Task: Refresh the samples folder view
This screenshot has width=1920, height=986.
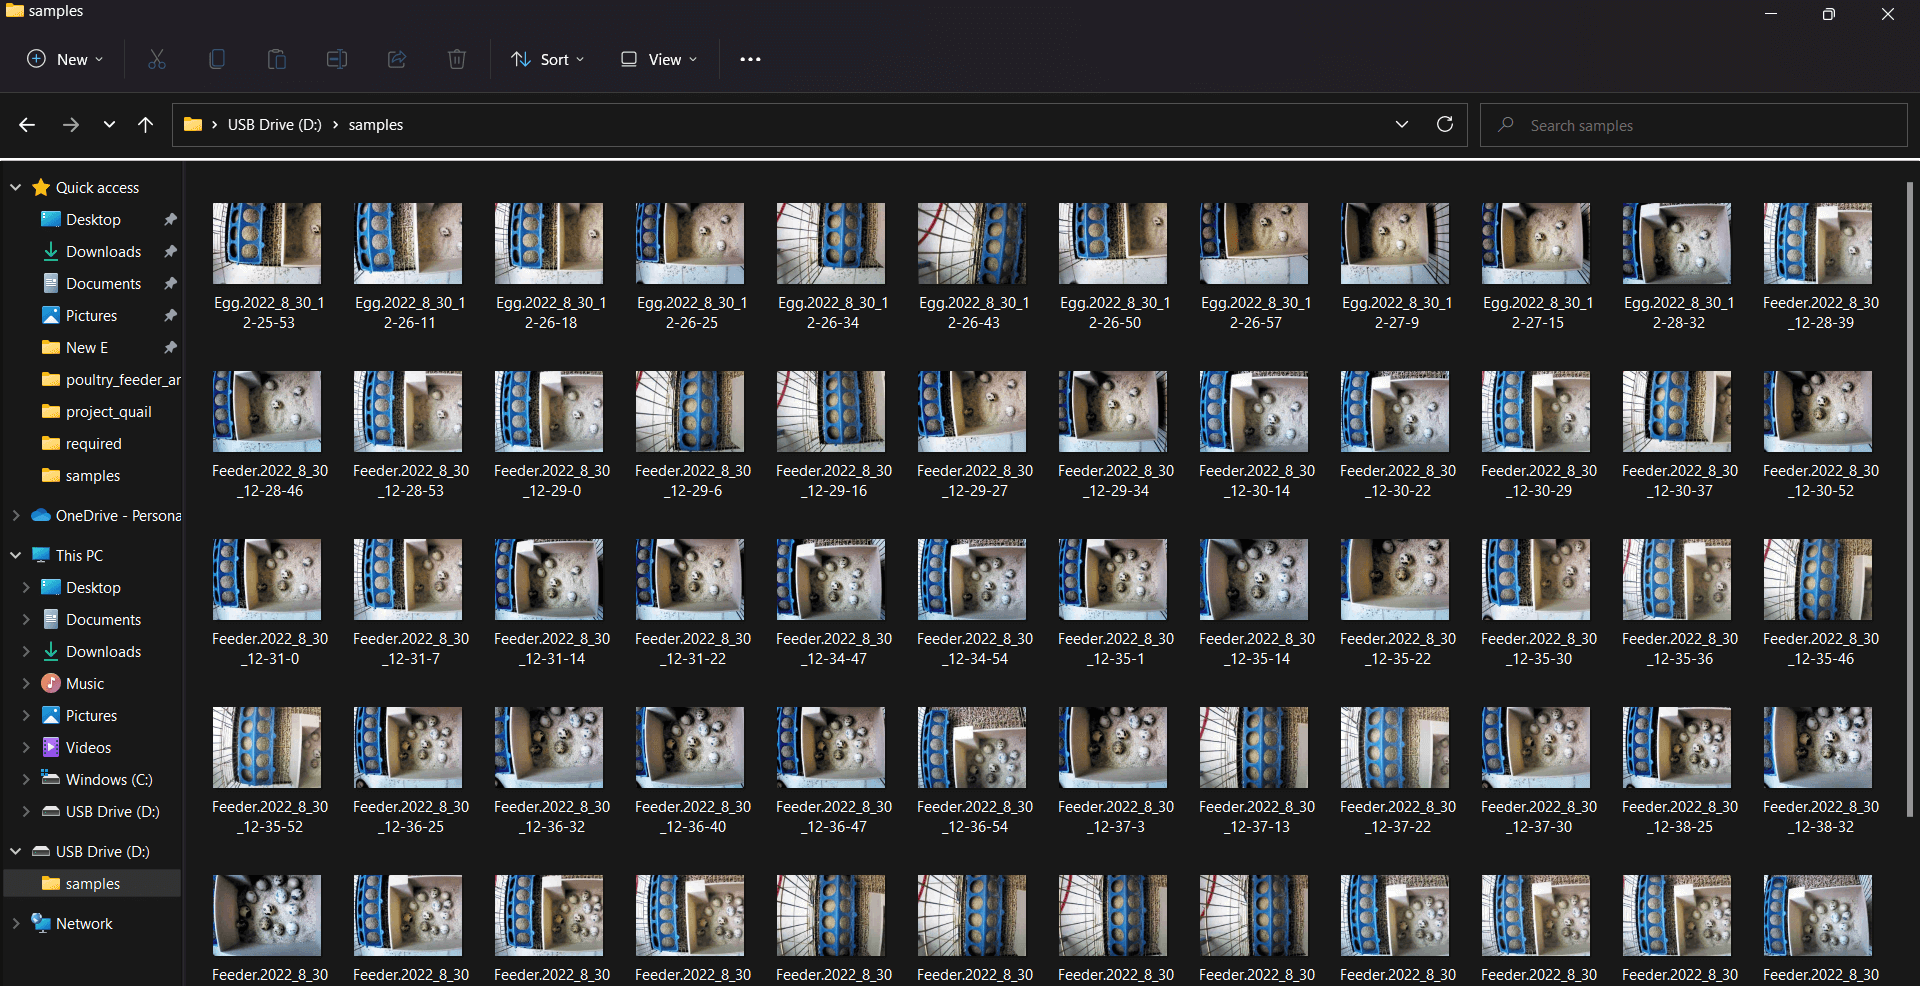Action: pyautogui.click(x=1445, y=125)
